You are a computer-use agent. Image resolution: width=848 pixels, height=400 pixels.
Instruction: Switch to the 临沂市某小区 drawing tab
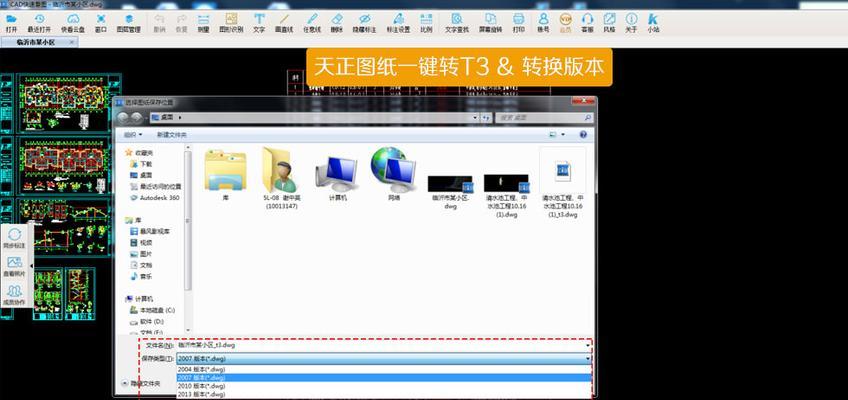[39, 42]
